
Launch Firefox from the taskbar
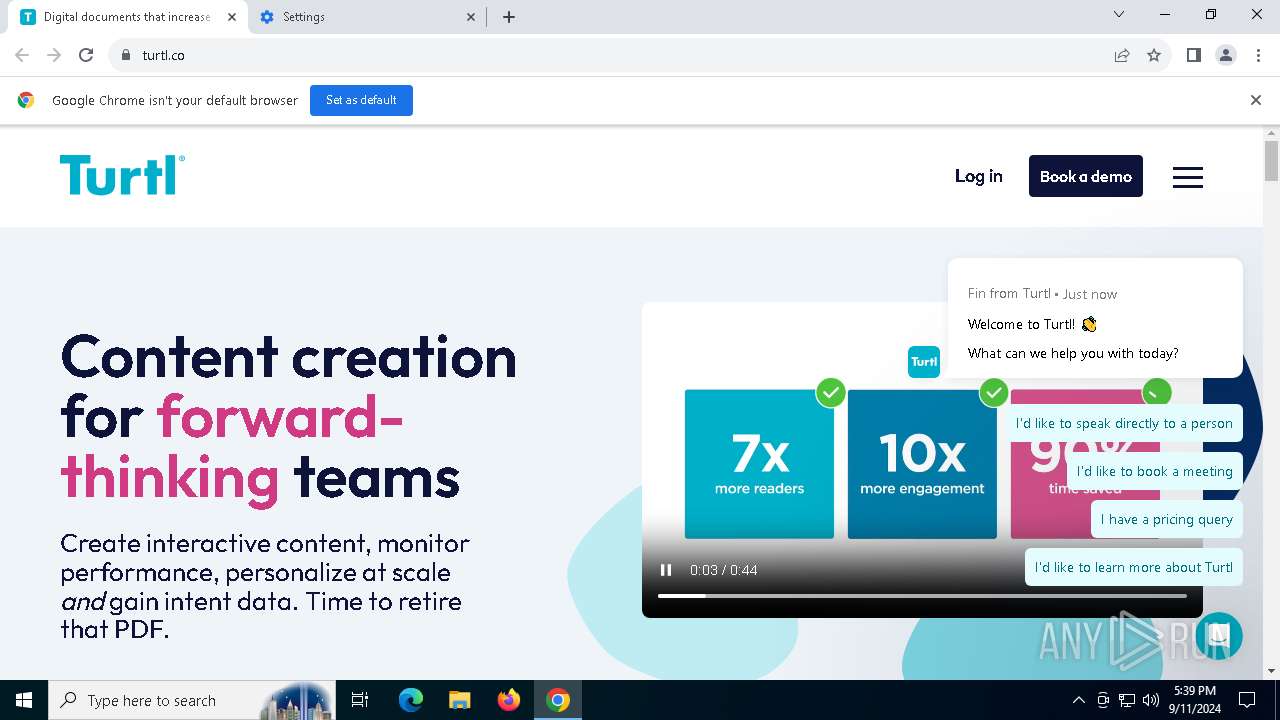click(509, 700)
